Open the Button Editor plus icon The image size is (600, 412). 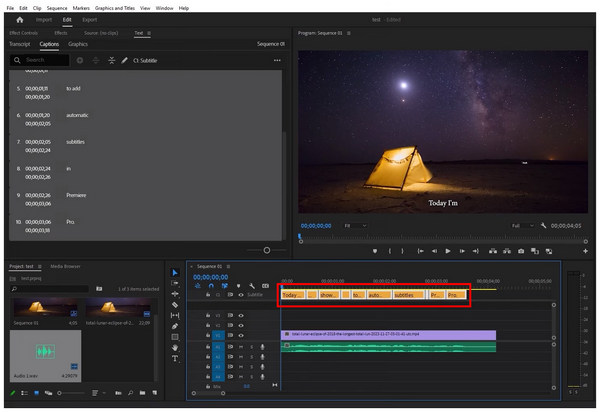(x=585, y=251)
